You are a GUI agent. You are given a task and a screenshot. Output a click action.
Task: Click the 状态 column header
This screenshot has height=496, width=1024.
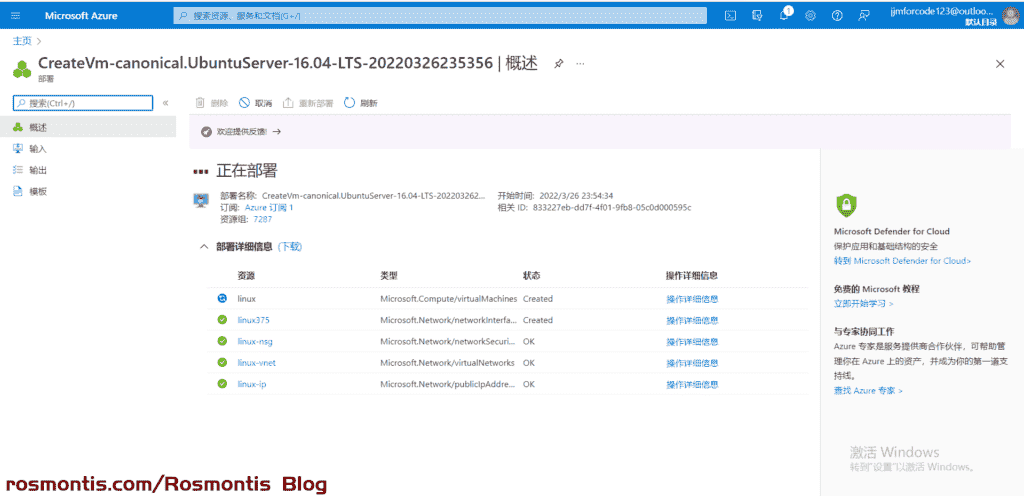[x=532, y=276]
